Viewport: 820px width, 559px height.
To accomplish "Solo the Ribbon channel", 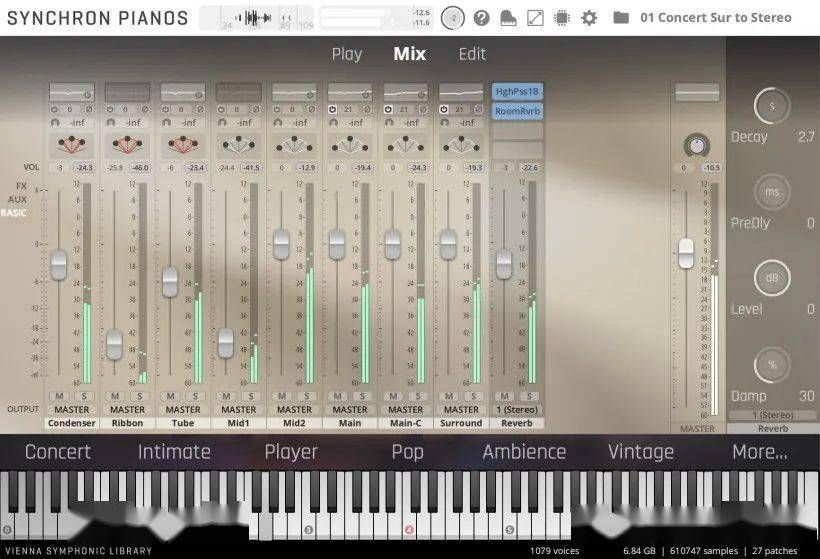I will [139, 396].
